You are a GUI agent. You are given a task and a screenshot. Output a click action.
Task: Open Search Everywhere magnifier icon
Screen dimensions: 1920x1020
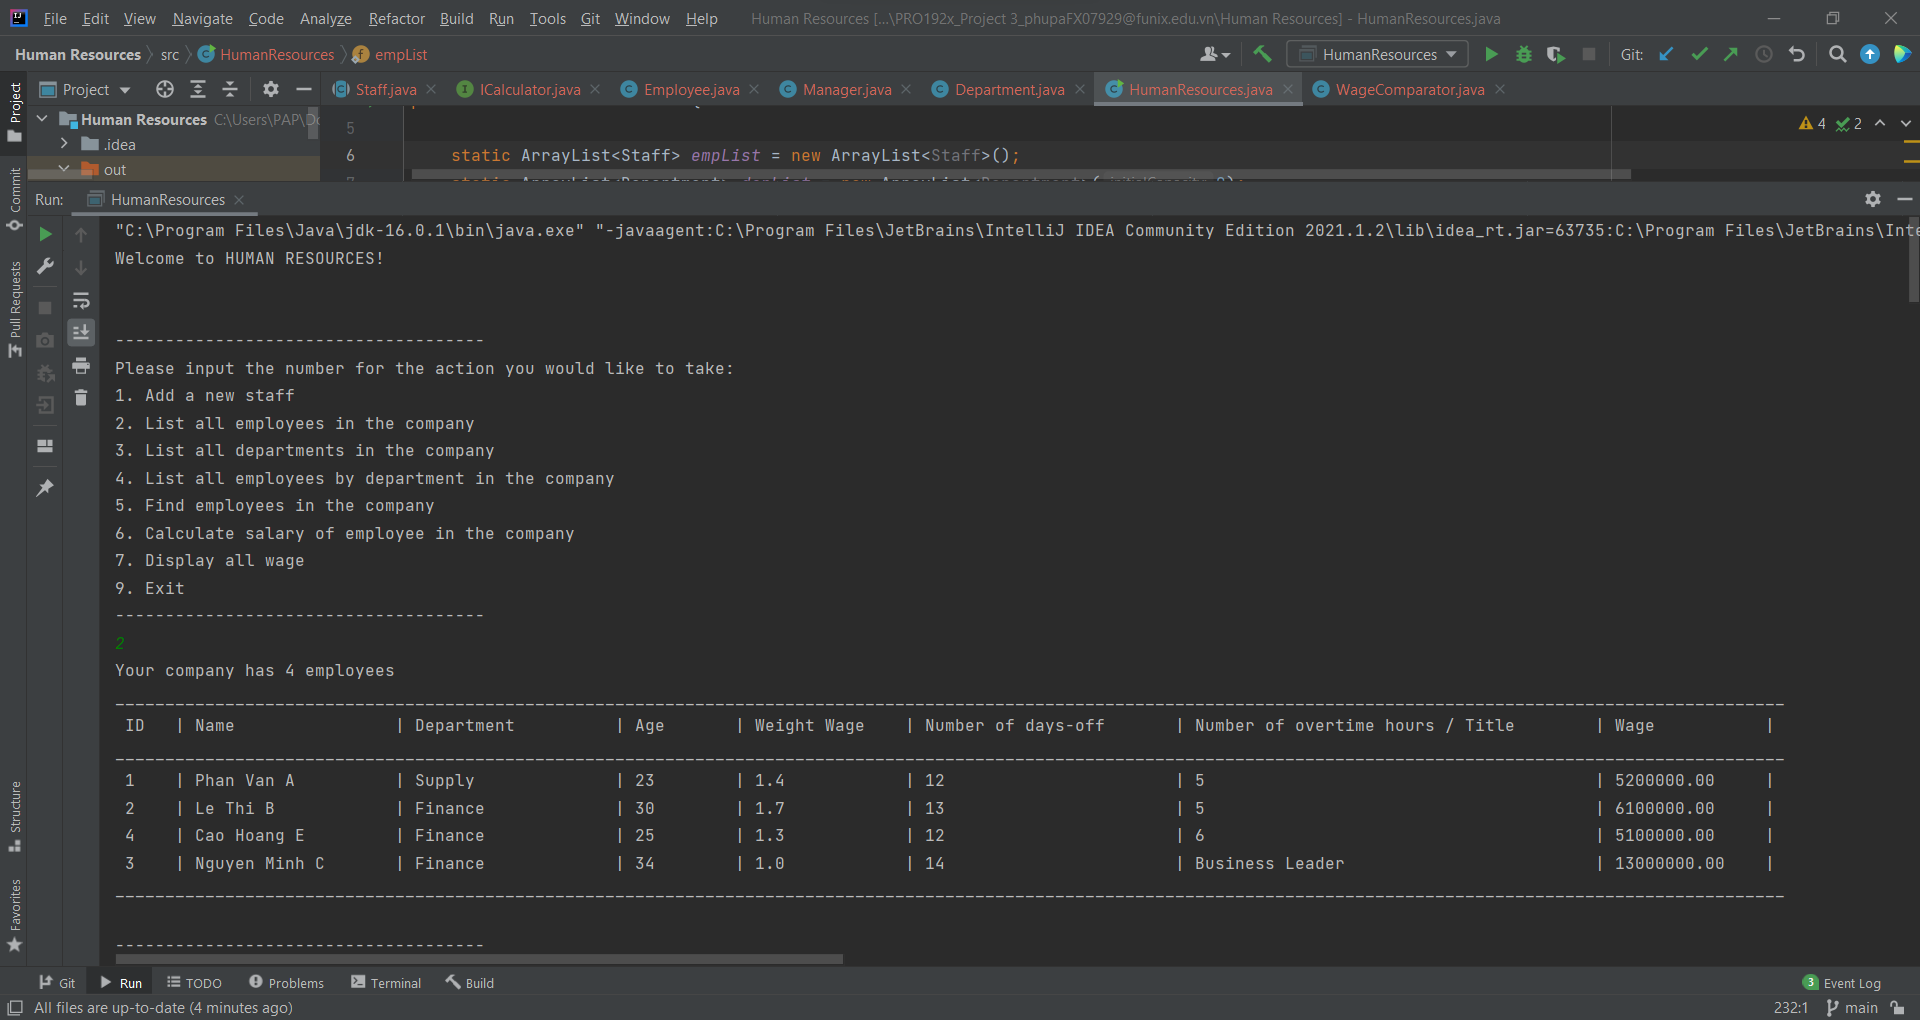[x=1838, y=55]
